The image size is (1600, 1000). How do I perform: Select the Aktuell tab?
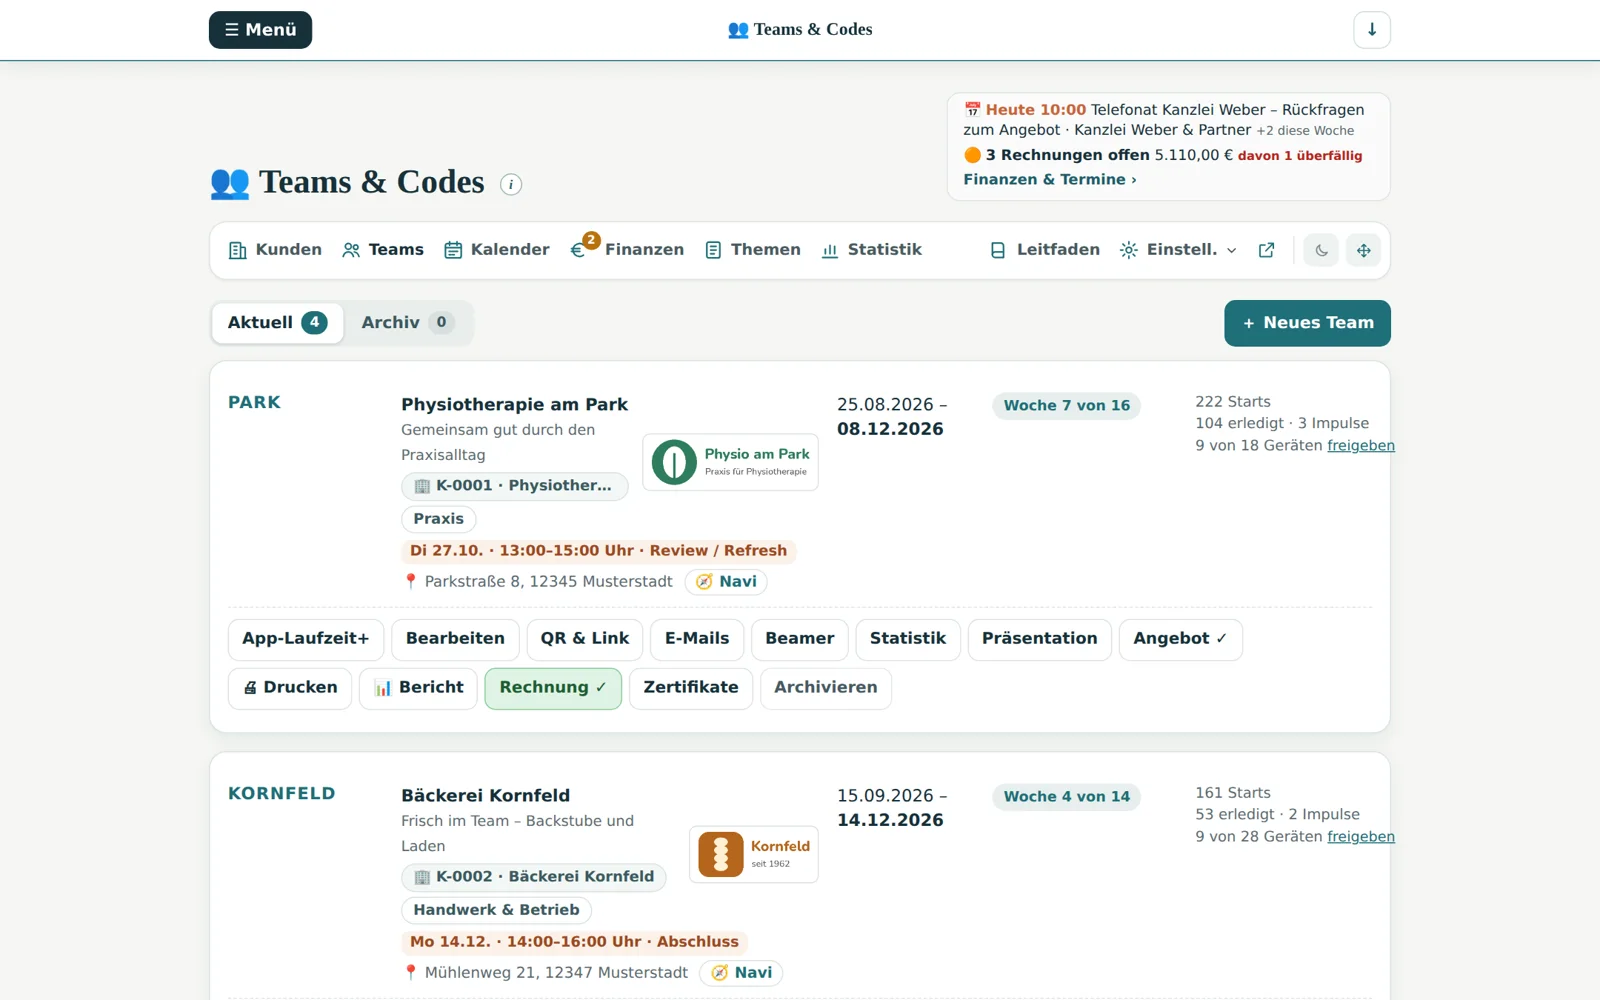point(277,323)
